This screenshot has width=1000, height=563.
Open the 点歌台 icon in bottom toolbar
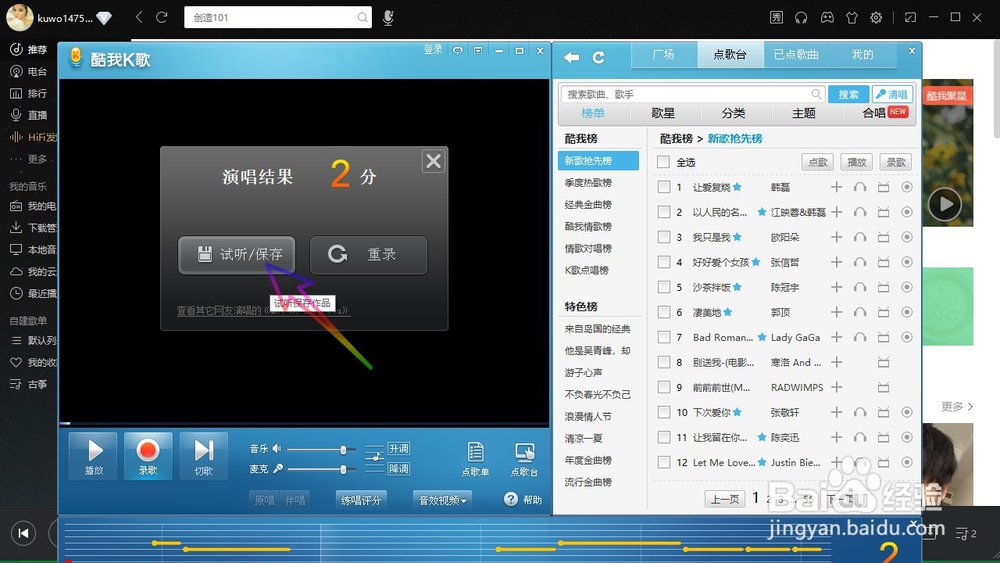pos(524,459)
